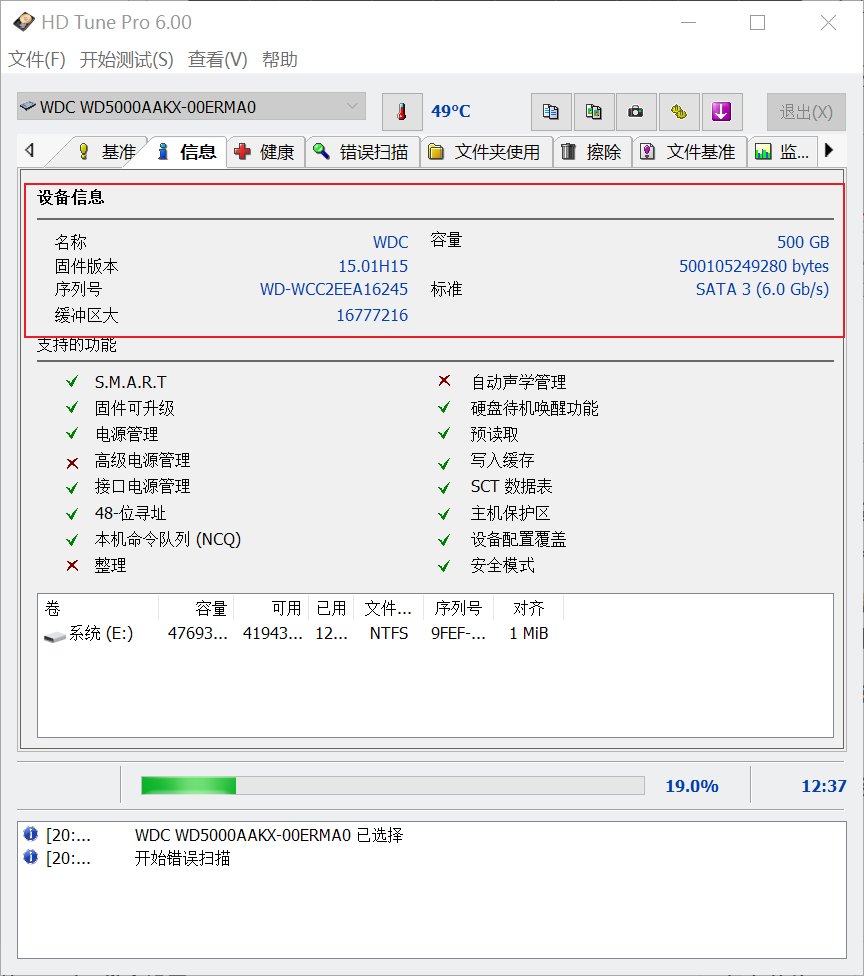Viewport: 864px width, 976px height.
Task: Open the 帮助 menu
Action: (x=279, y=60)
